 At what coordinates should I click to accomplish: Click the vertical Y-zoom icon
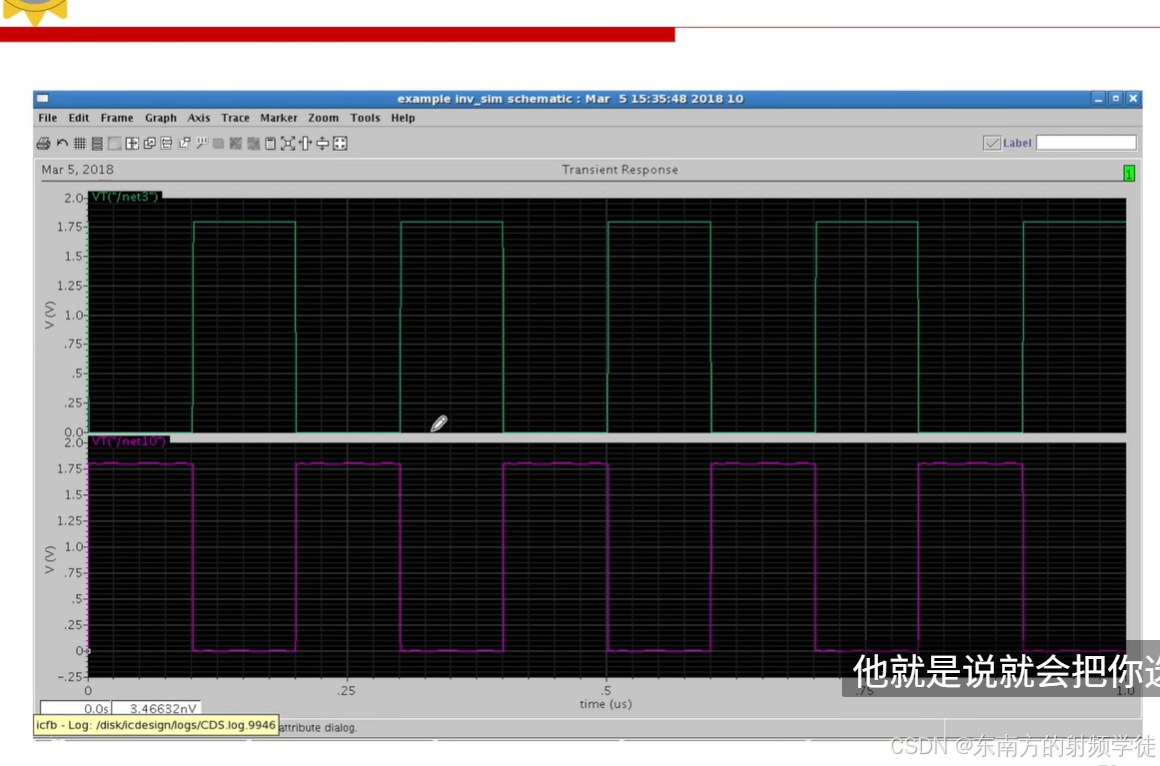323,144
